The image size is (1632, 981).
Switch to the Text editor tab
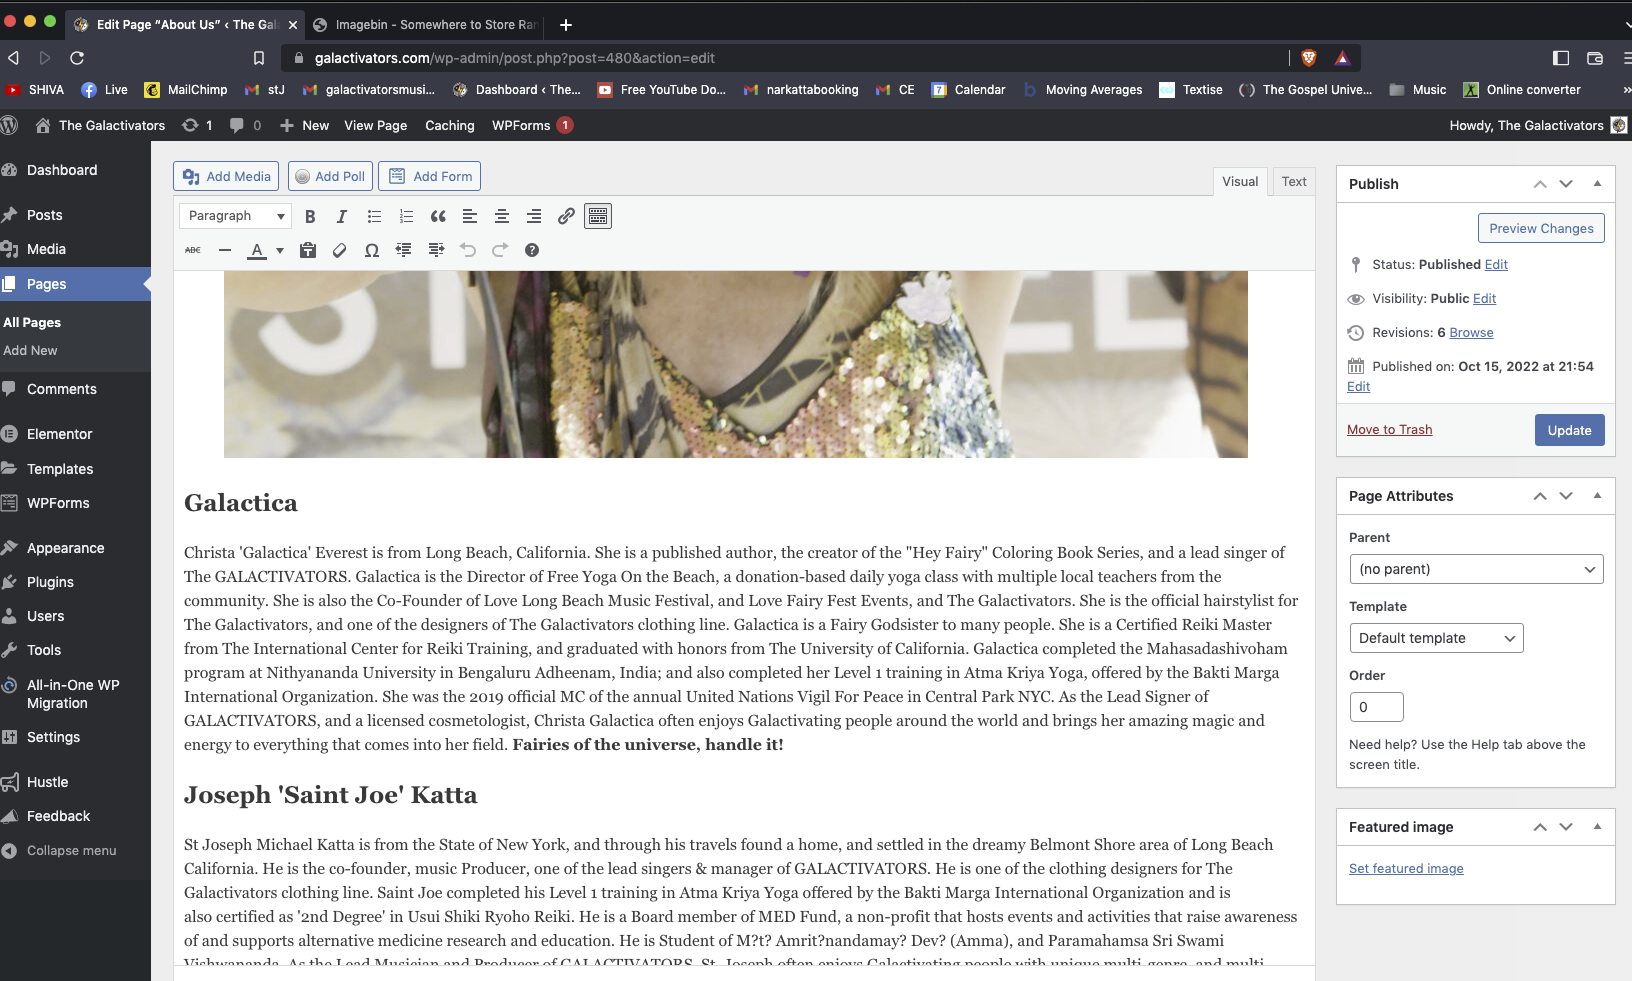[1294, 181]
